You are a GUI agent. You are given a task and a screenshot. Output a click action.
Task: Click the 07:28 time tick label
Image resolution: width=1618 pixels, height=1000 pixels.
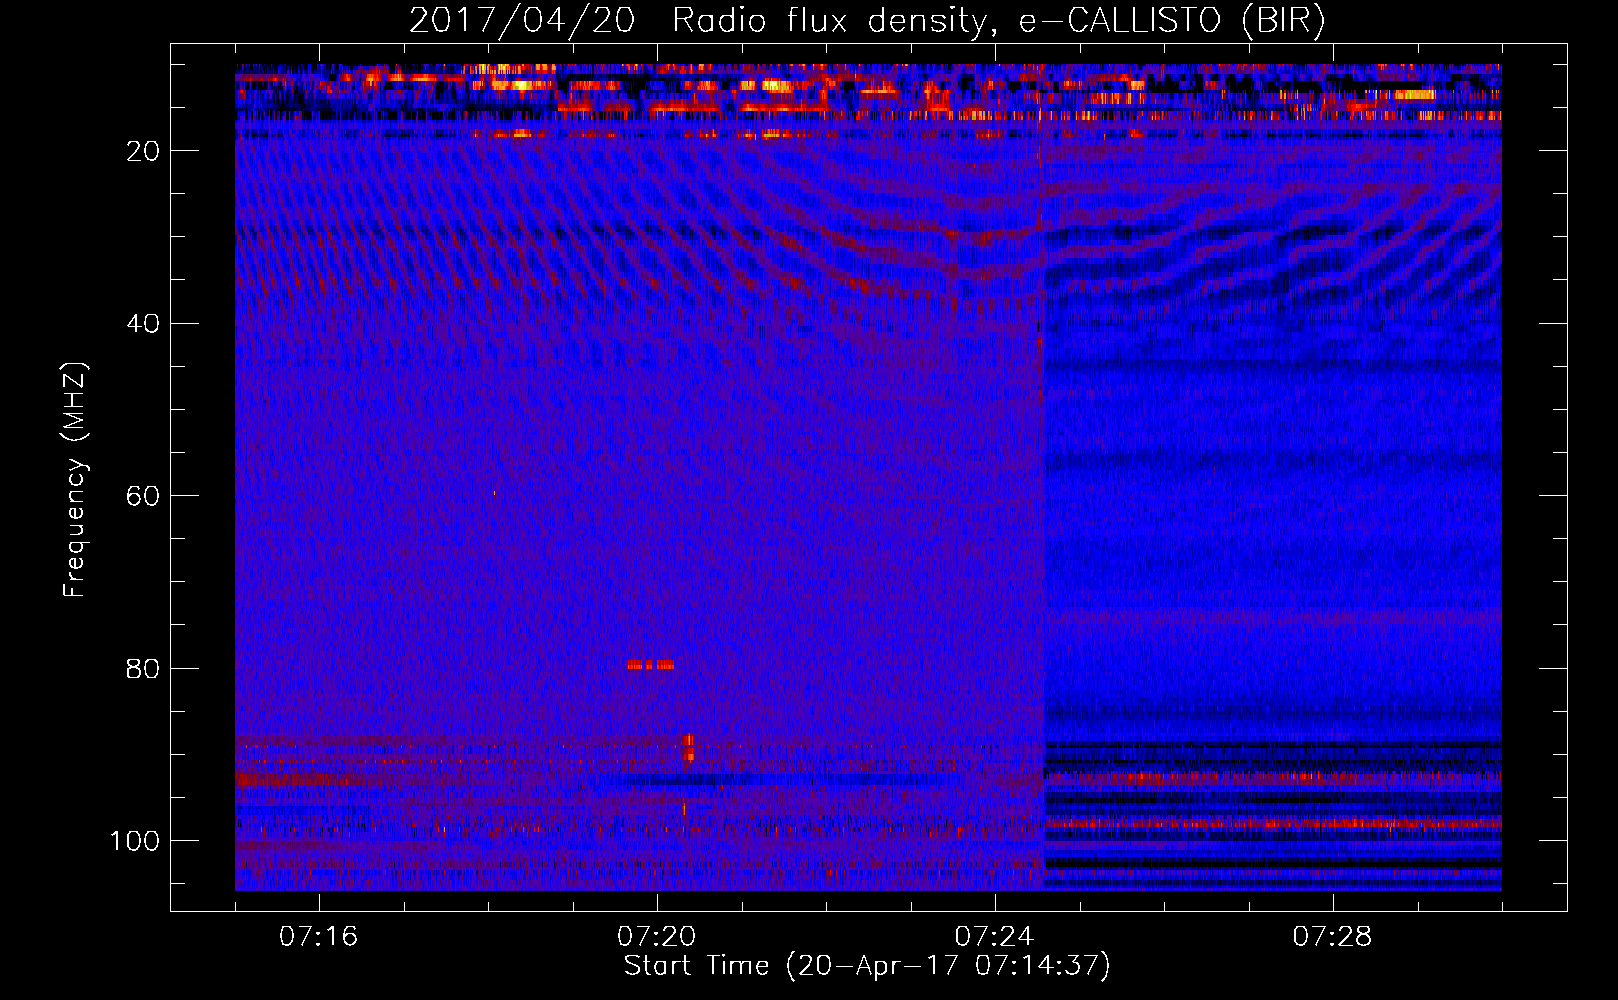point(1332,937)
